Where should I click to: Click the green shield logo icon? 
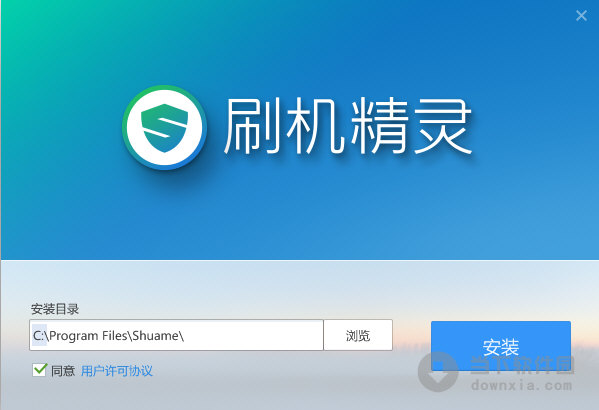(164, 128)
